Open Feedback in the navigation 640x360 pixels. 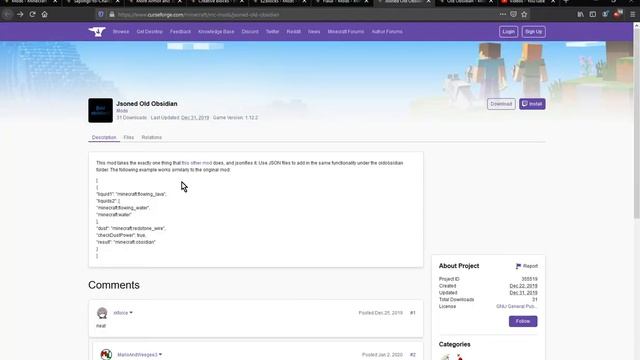pos(180,31)
